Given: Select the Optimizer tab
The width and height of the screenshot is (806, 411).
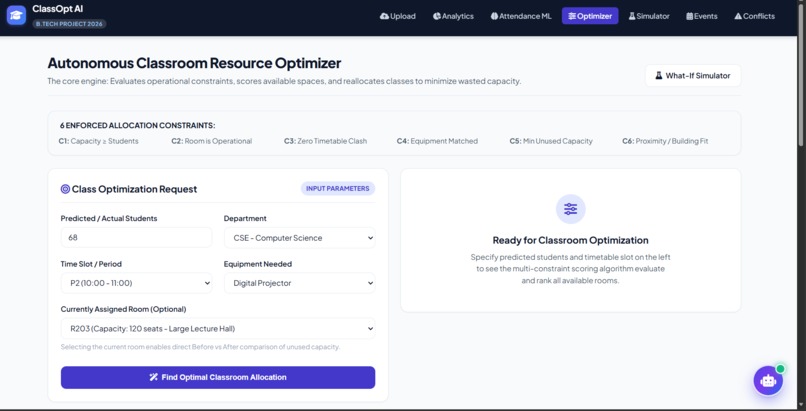Looking at the screenshot, I should tap(590, 16).
